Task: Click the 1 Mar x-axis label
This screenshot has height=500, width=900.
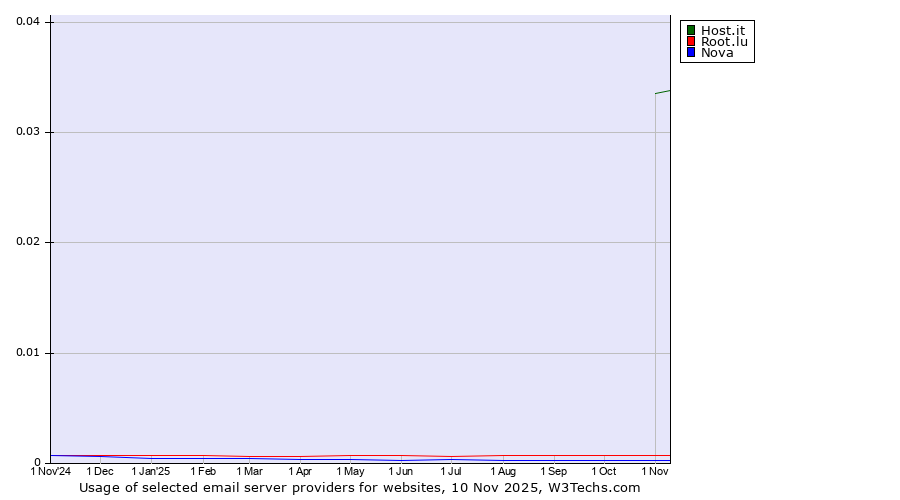Action: pyautogui.click(x=249, y=471)
